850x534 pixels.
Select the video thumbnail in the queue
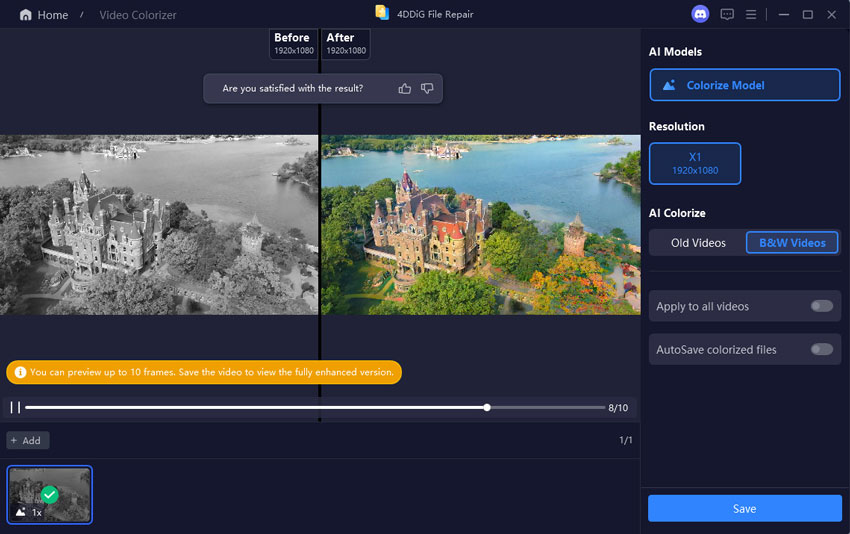coord(50,495)
